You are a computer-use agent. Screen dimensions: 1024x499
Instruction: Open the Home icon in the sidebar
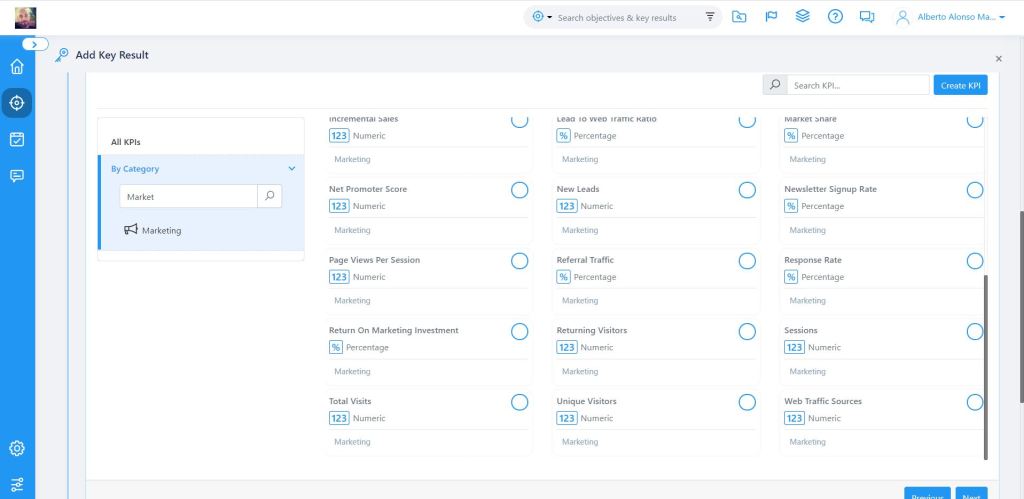point(17,67)
